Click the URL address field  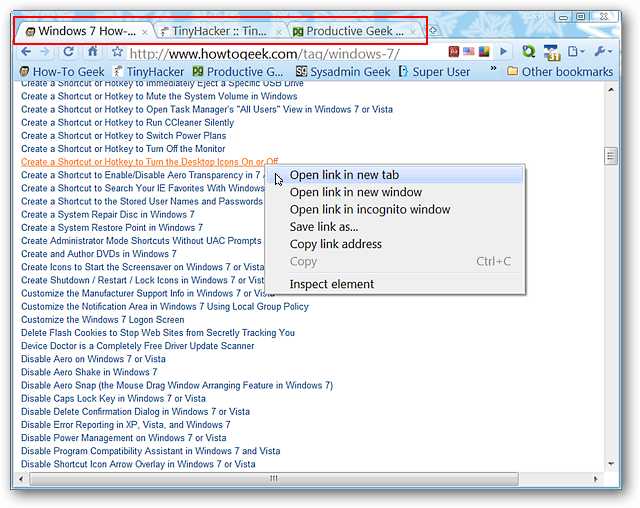[x=300, y=52]
